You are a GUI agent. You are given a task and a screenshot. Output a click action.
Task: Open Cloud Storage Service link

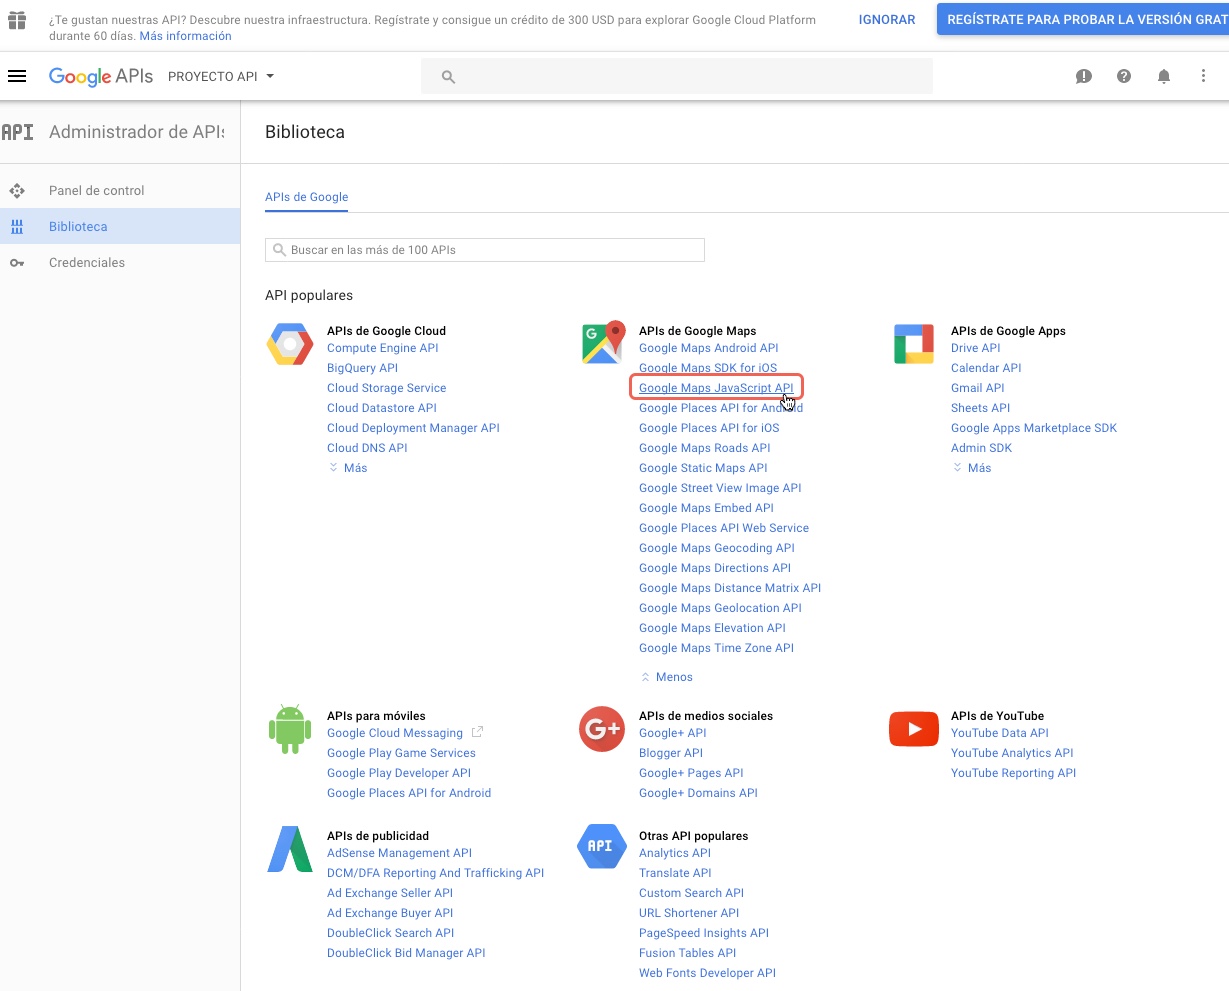pyautogui.click(x=387, y=388)
